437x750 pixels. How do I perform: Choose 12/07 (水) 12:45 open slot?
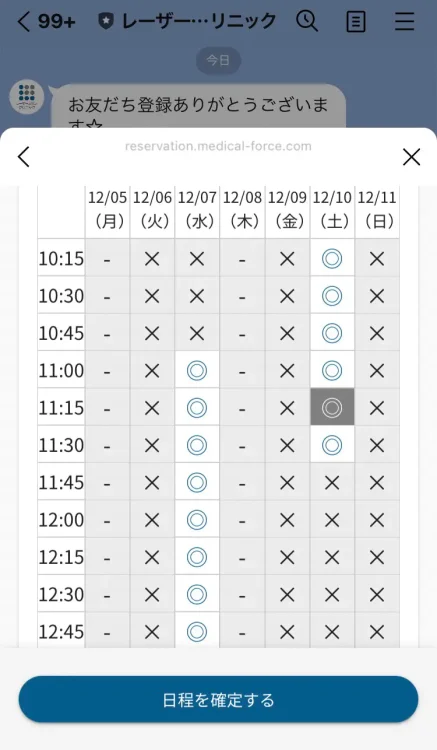(x=197, y=632)
